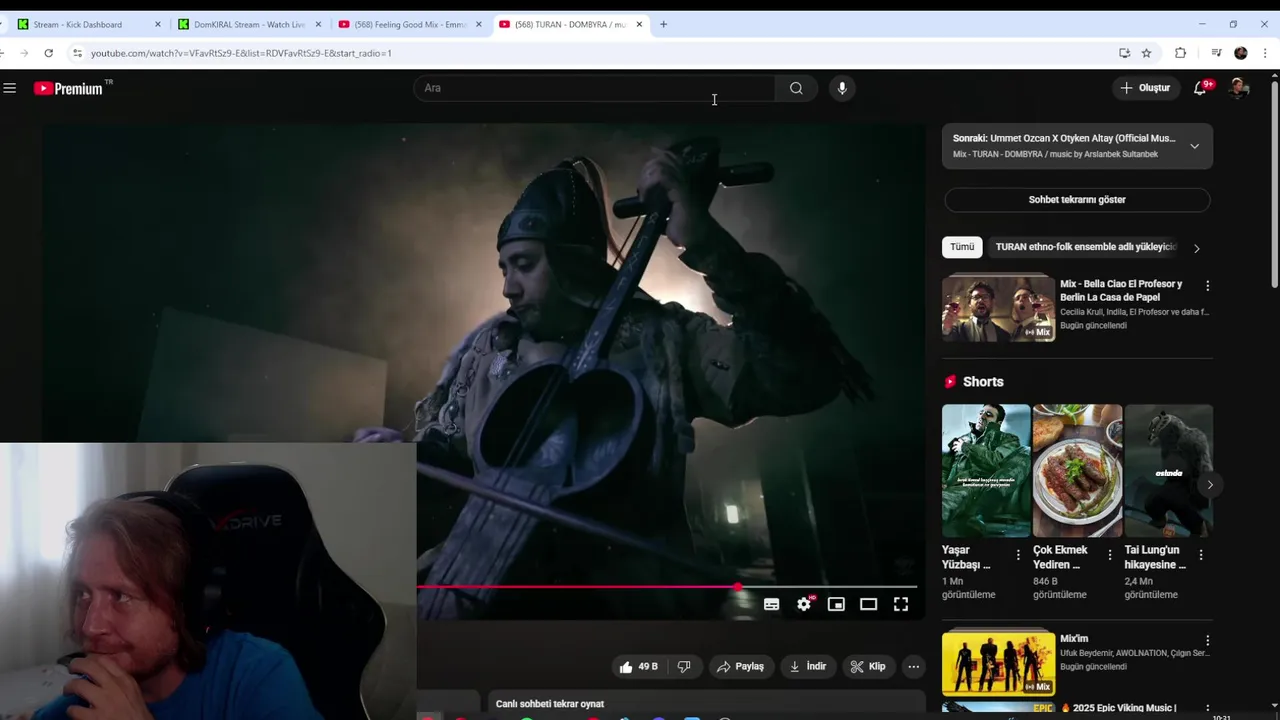This screenshot has height=720, width=1280.
Task: Open options for Yaşar Yüzbaşı short
Action: click(x=1018, y=555)
